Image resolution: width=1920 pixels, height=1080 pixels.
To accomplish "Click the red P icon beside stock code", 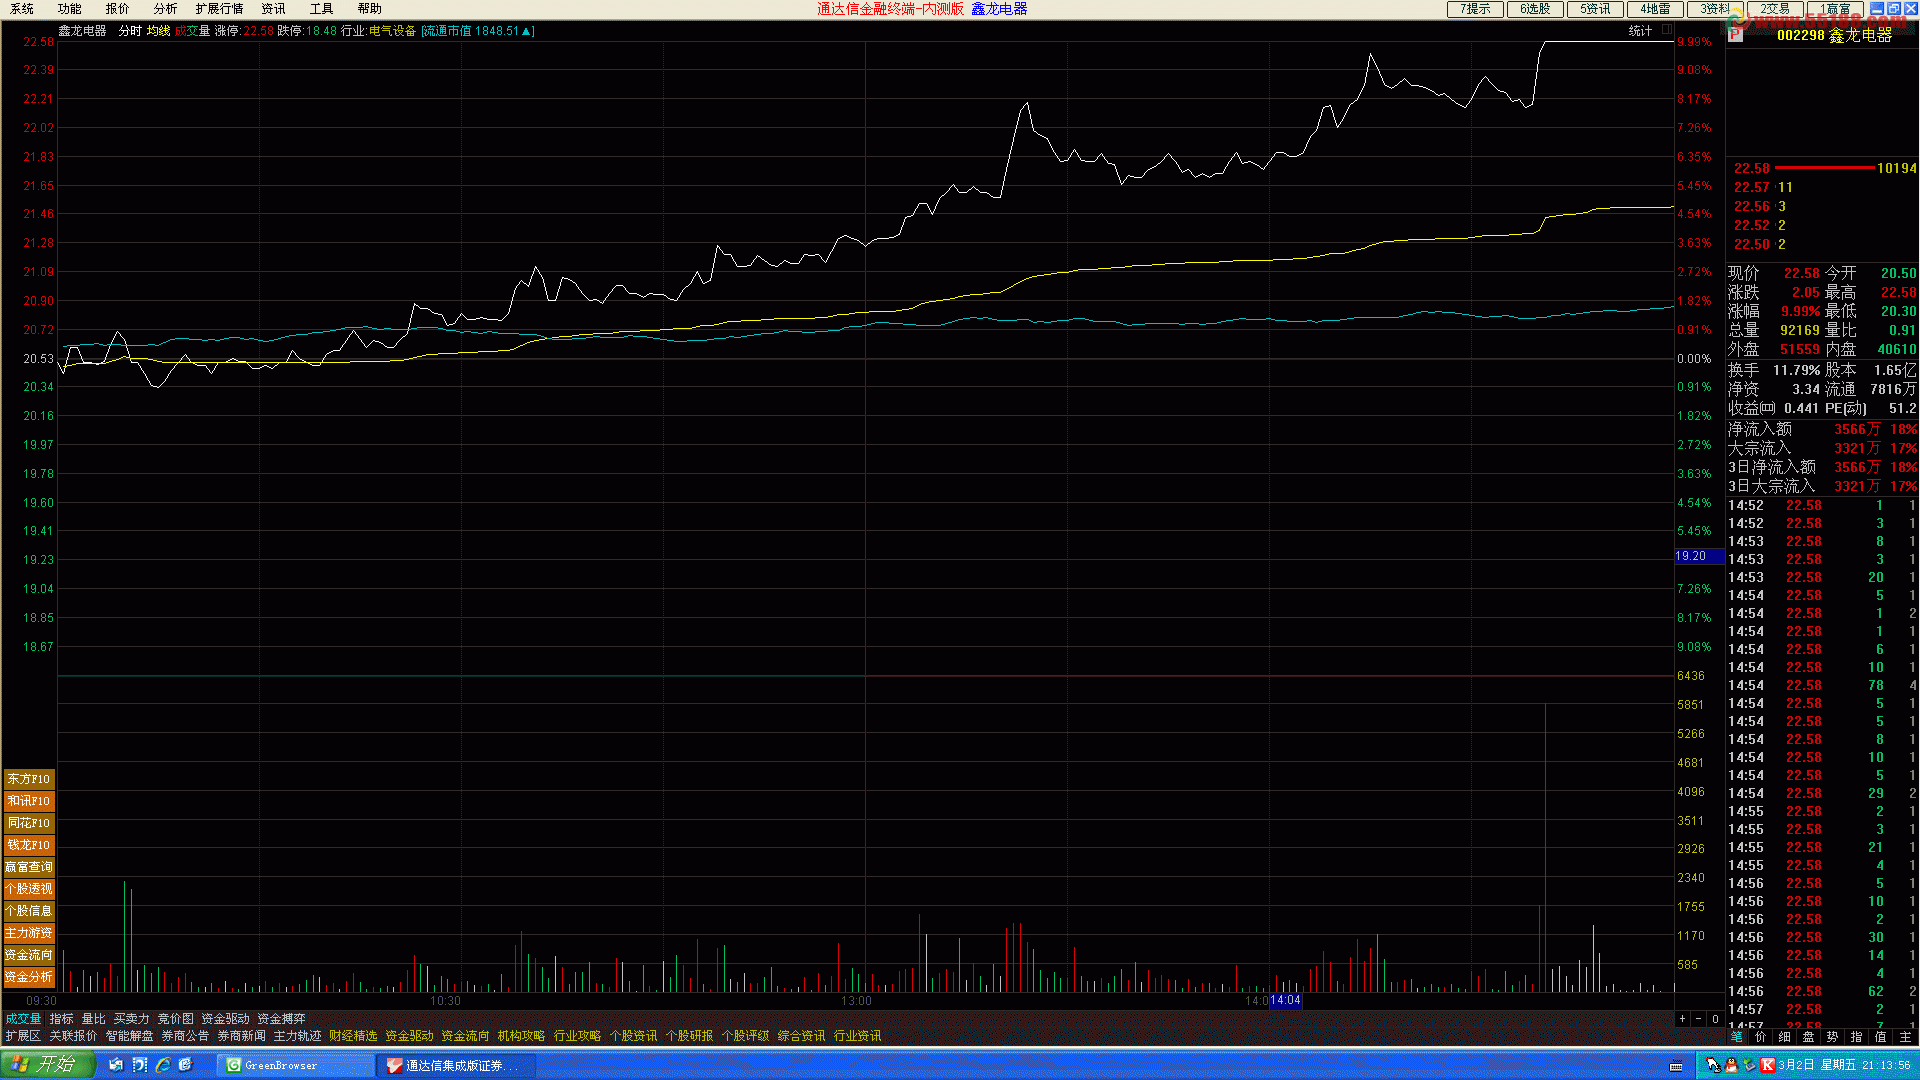I will pos(1735,35).
